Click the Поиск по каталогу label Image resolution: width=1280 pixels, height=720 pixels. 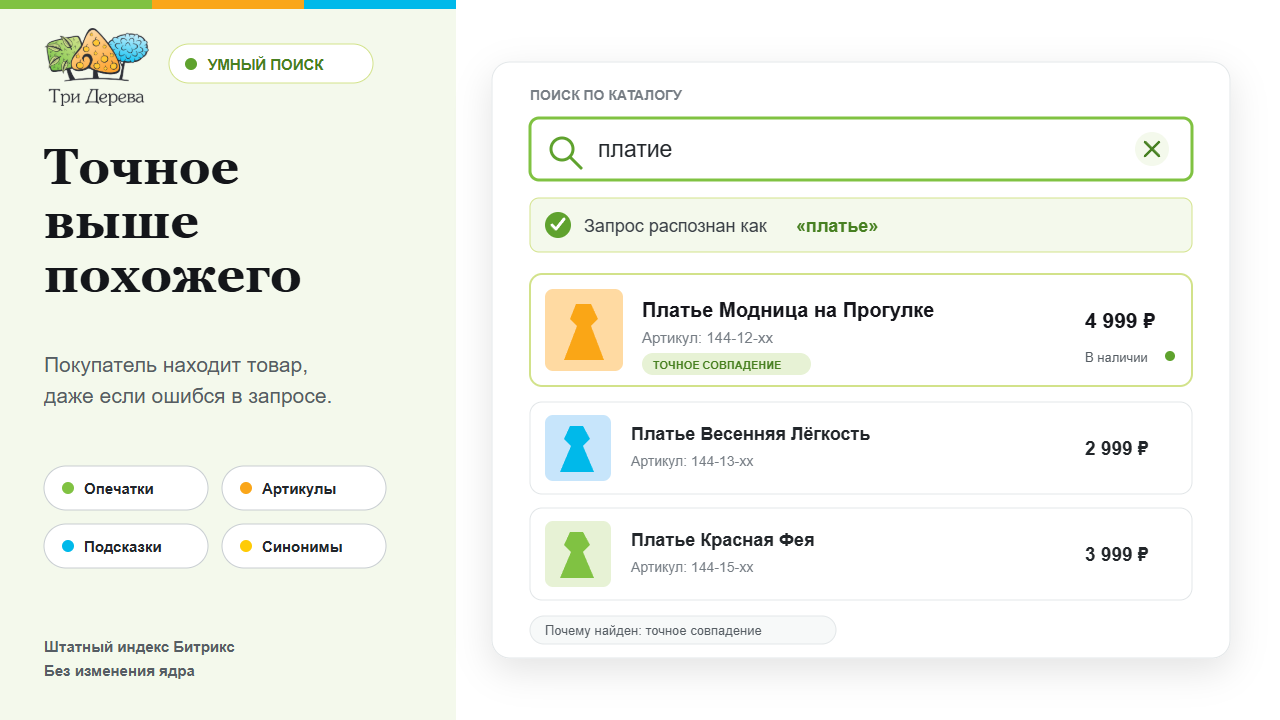point(606,95)
